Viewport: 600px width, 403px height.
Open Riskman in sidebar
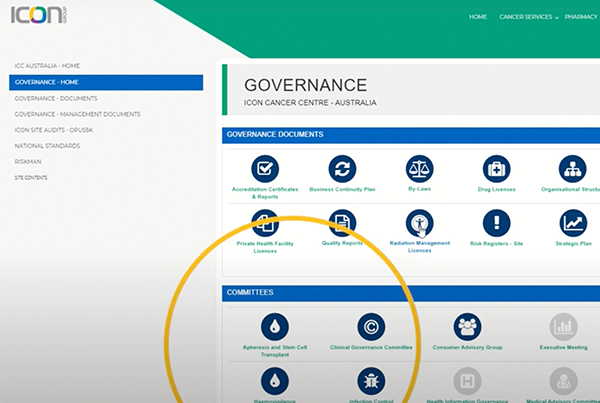28,162
